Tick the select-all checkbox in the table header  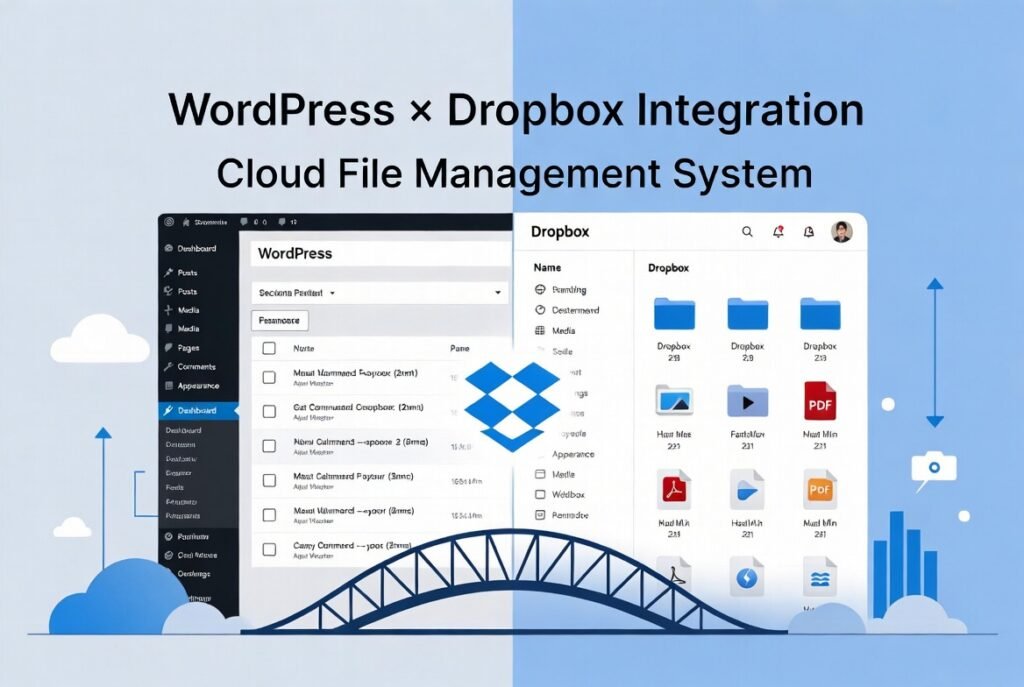click(x=269, y=348)
